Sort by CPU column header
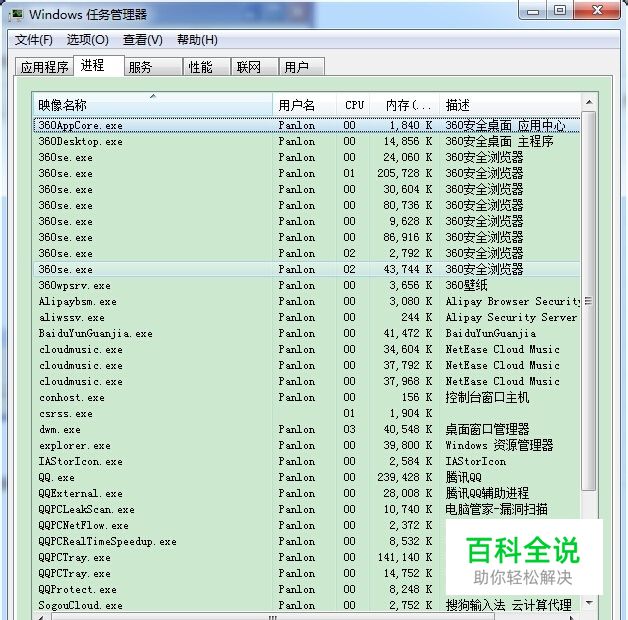The image size is (628, 620). click(x=353, y=105)
